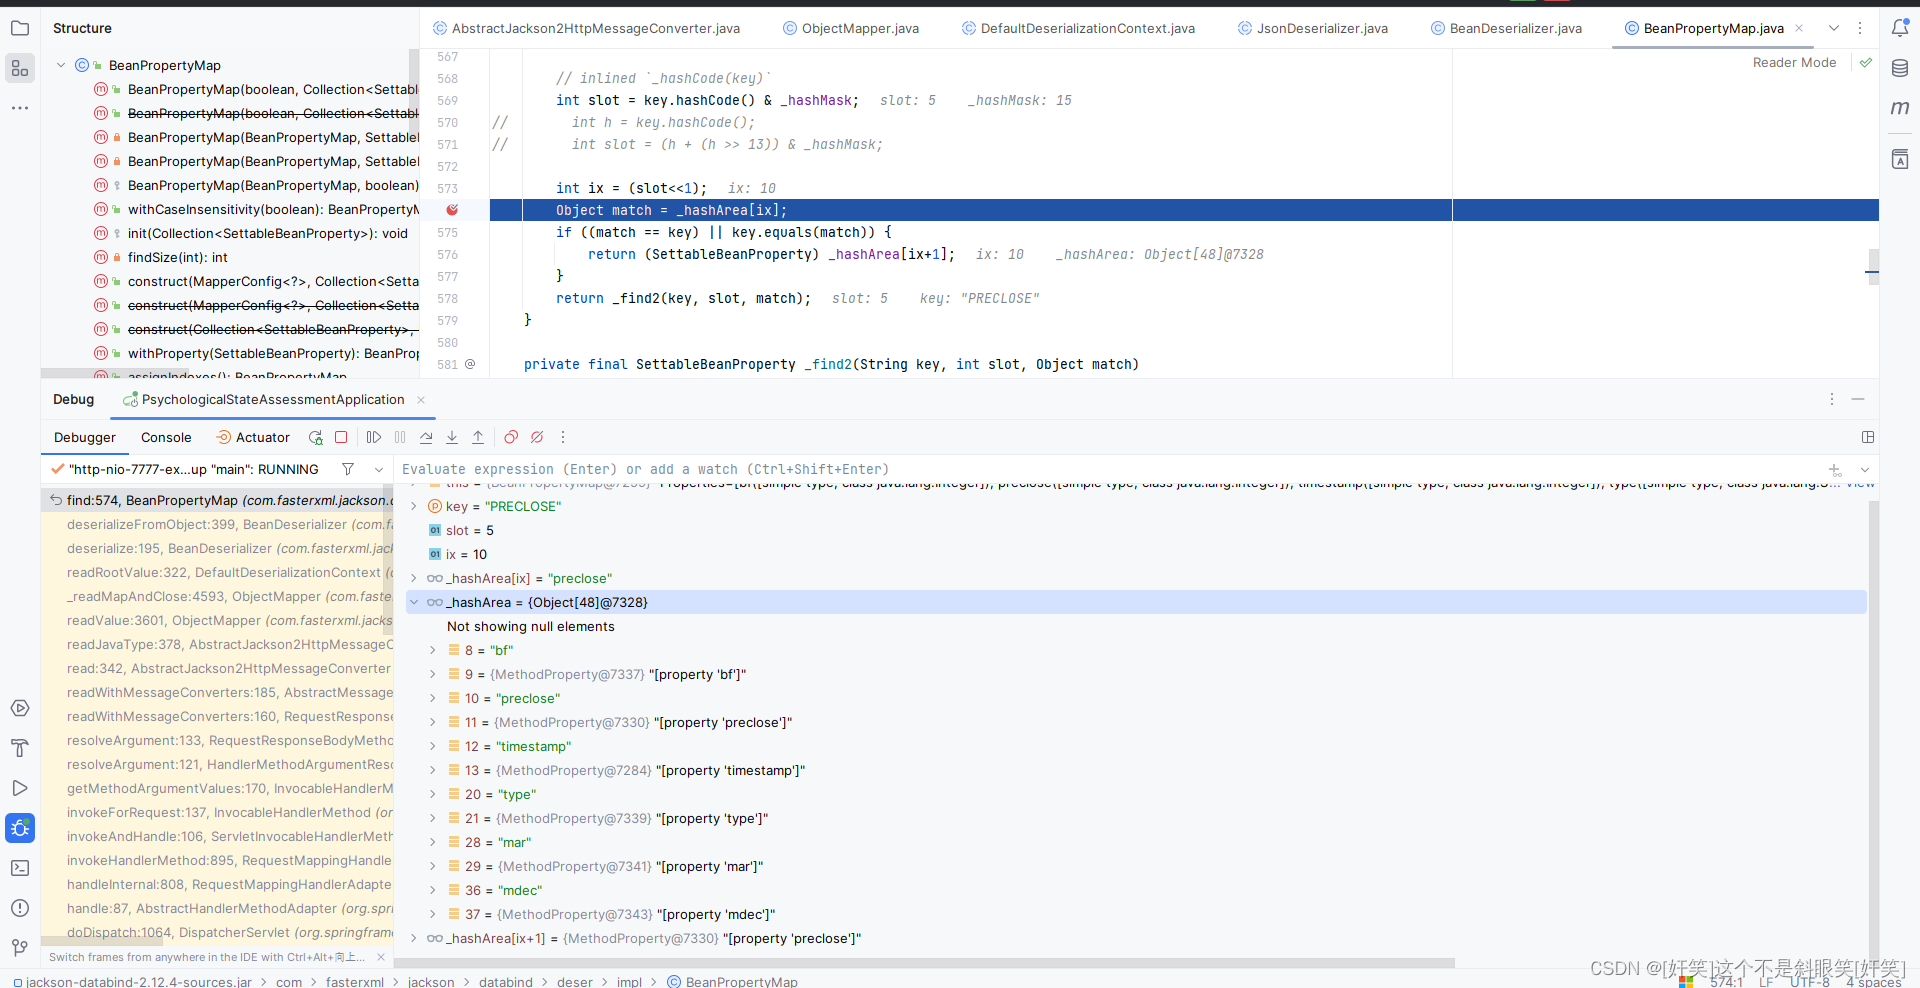1920x988 pixels.
Task: Step into the method call
Action: point(452,437)
